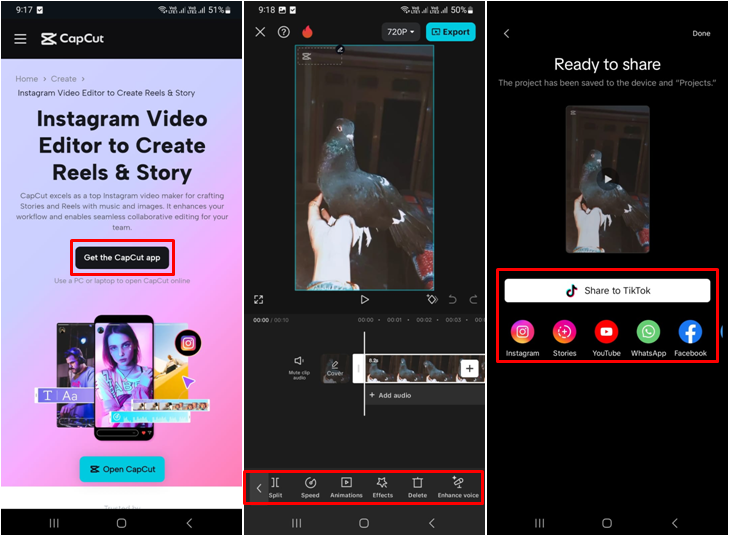Tap the keyframe diamond icon
729x535 pixels.
pos(432,299)
